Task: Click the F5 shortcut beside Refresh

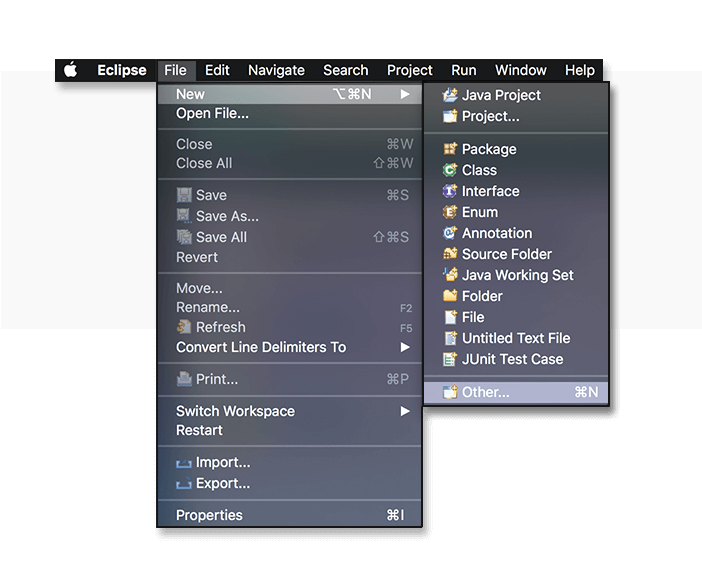Action: coord(406,328)
